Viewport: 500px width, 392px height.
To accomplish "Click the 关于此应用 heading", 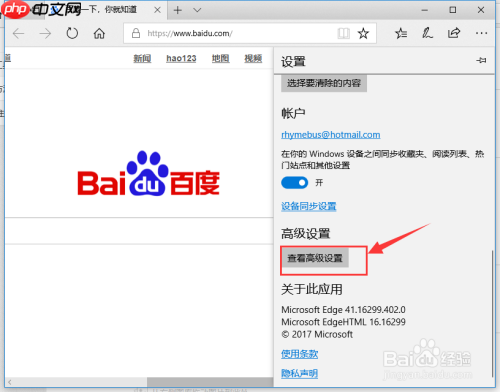I will pyautogui.click(x=312, y=289).
